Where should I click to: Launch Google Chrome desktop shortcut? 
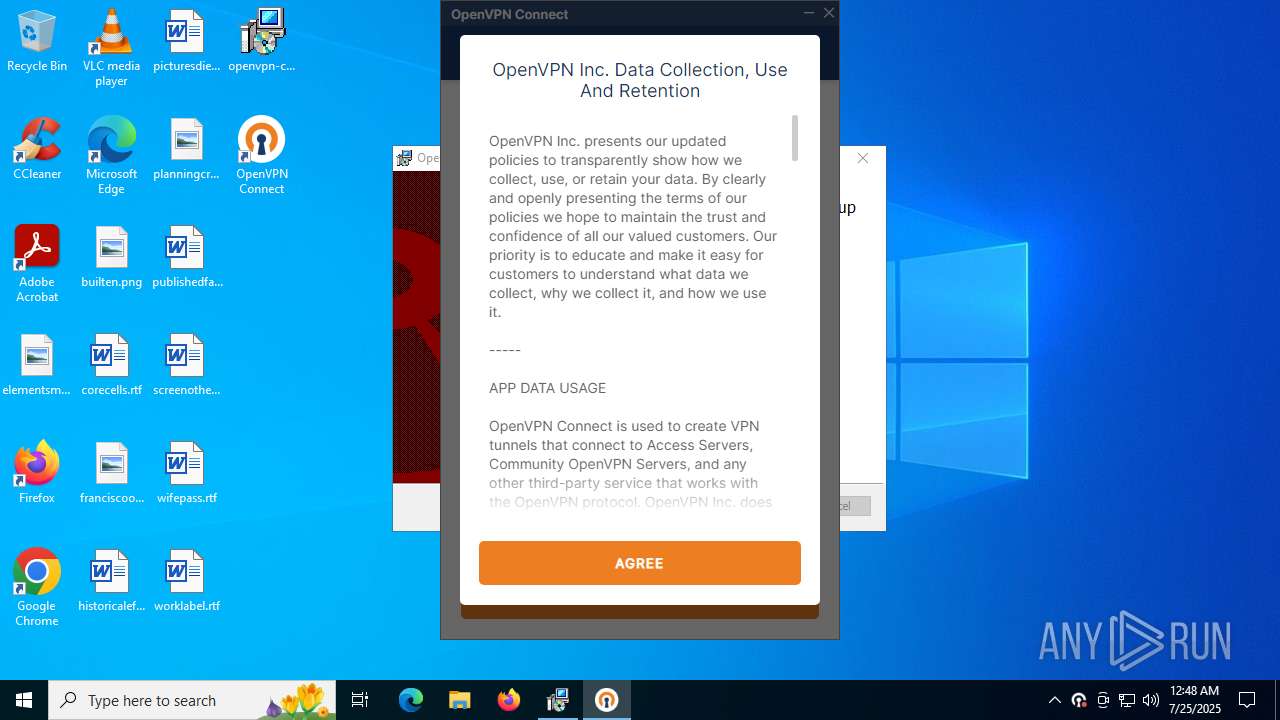click(37, 587)
